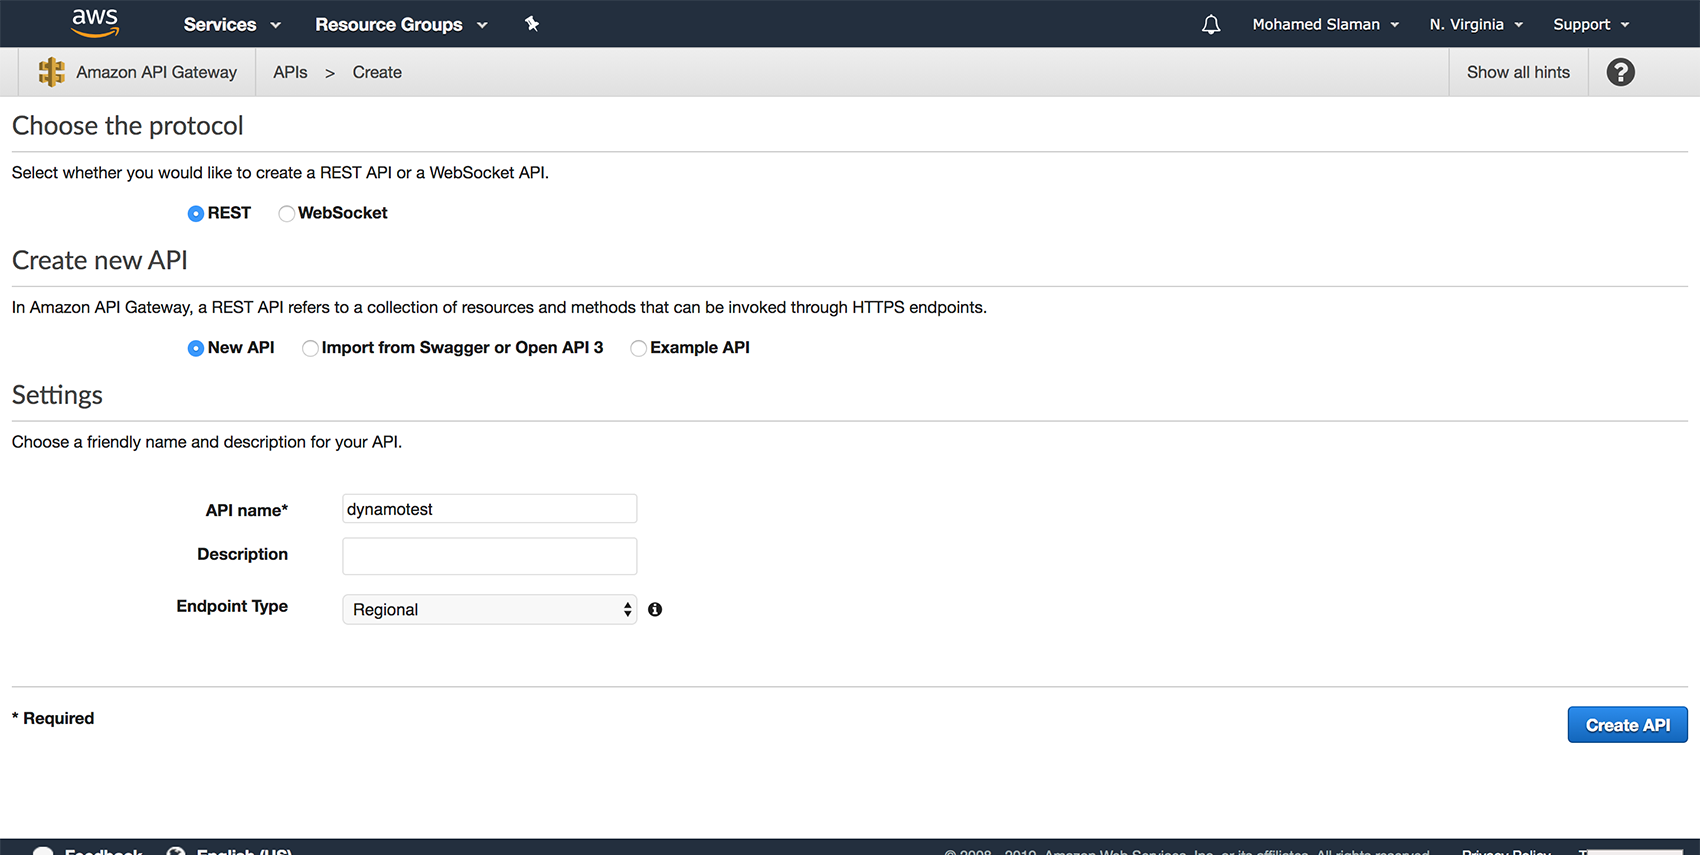Choose the New API option
Viewport: 1700px width, 855px height.
(196, 348)
